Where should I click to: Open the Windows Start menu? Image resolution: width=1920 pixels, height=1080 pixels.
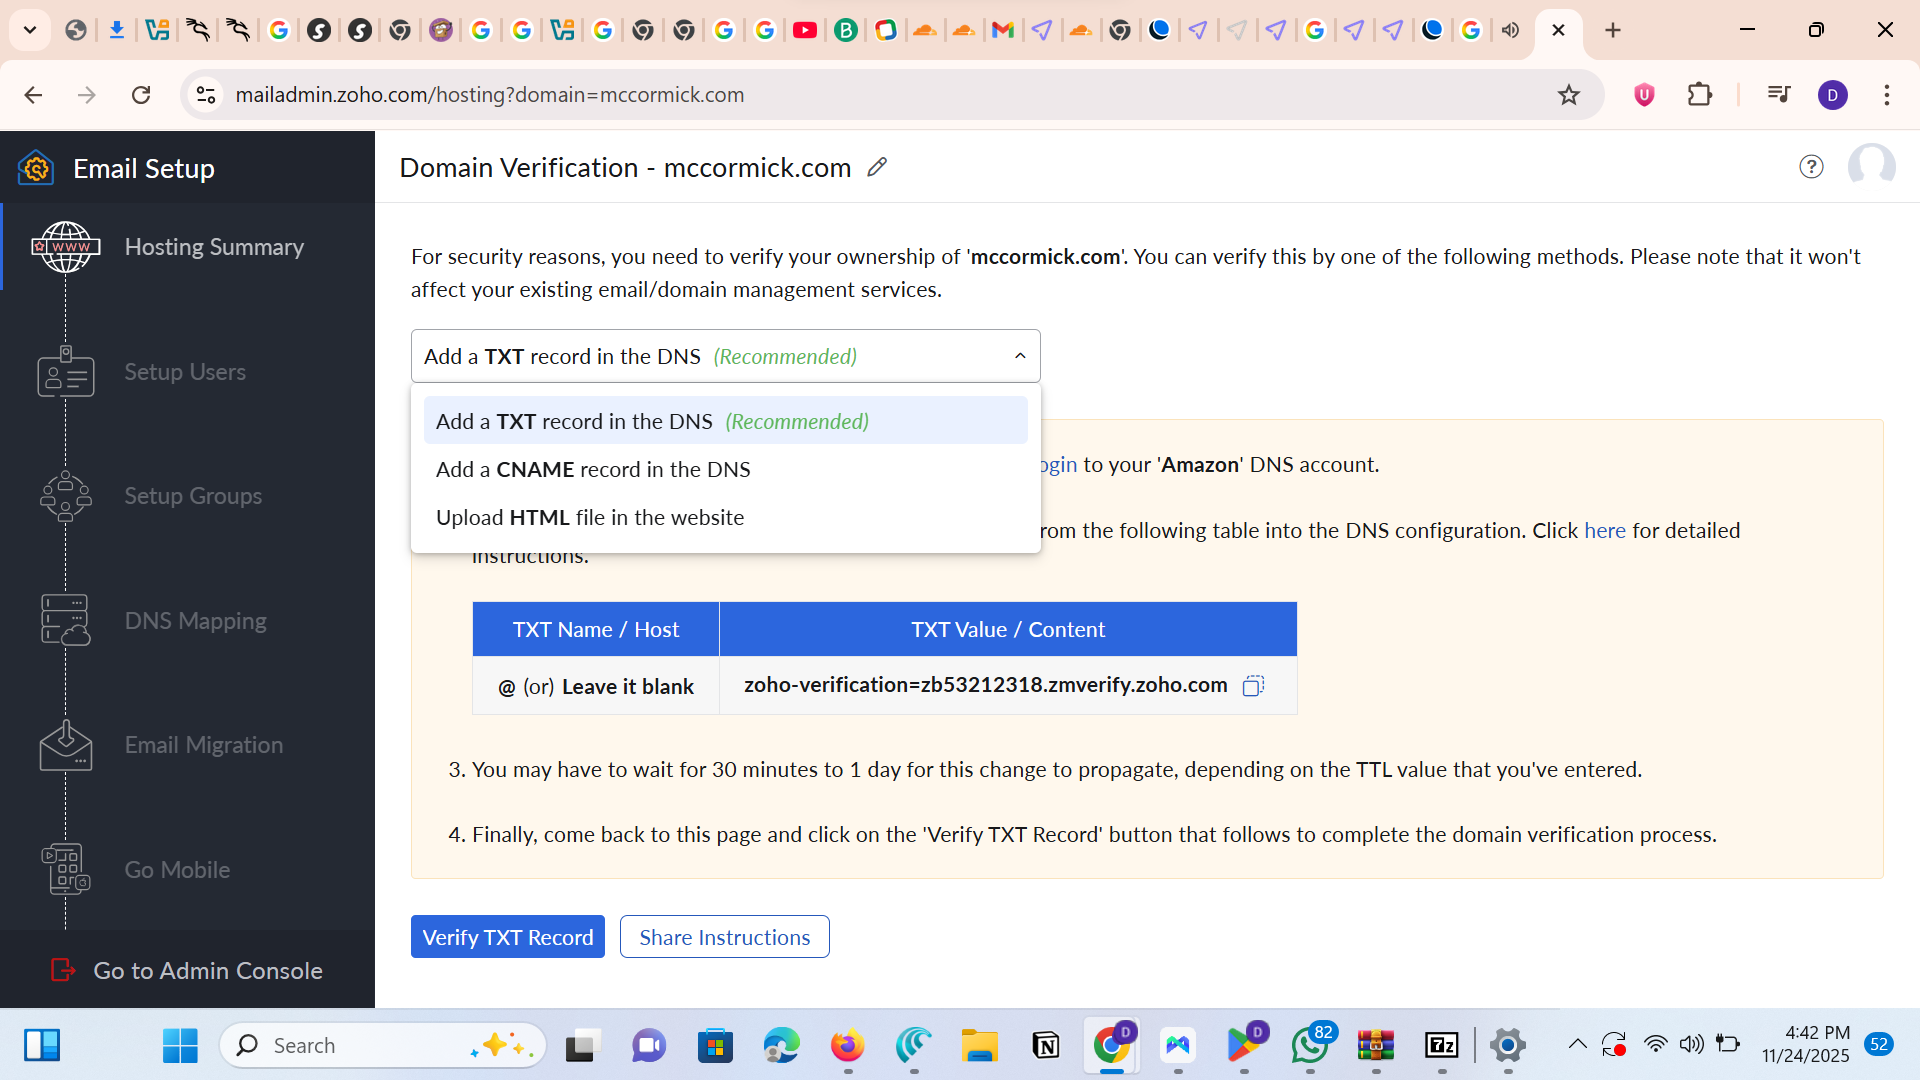(x=180, y=1046)
